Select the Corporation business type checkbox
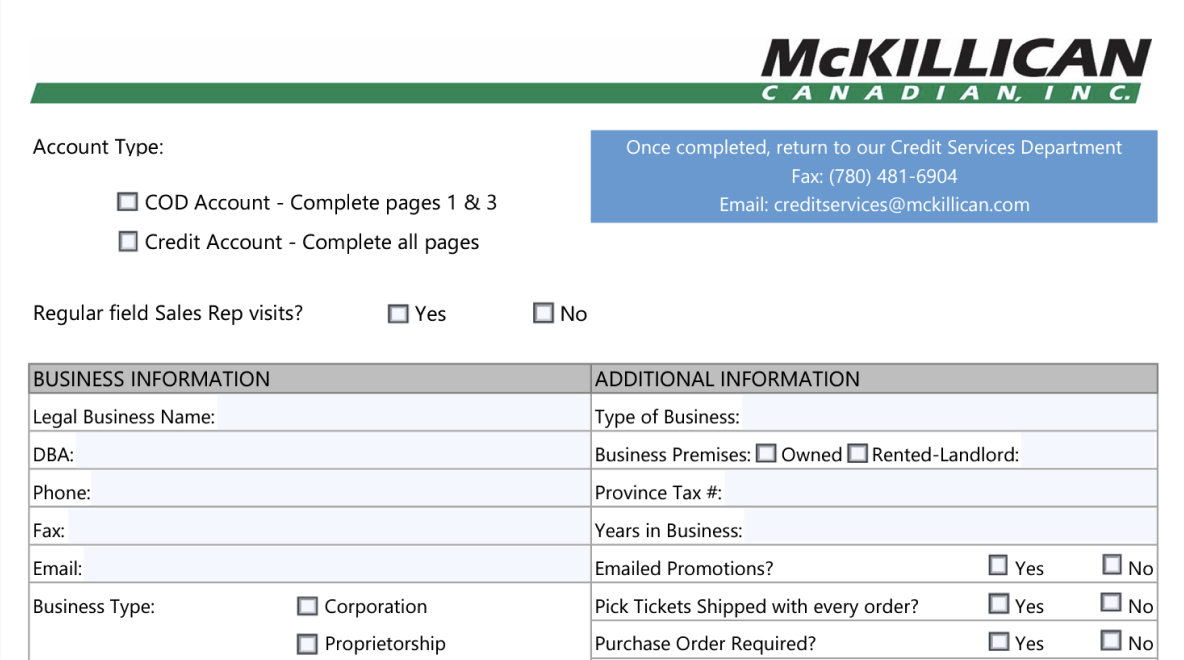This screenshot has width=1184, height=660. pyautogui.click(x=308, y=607)
